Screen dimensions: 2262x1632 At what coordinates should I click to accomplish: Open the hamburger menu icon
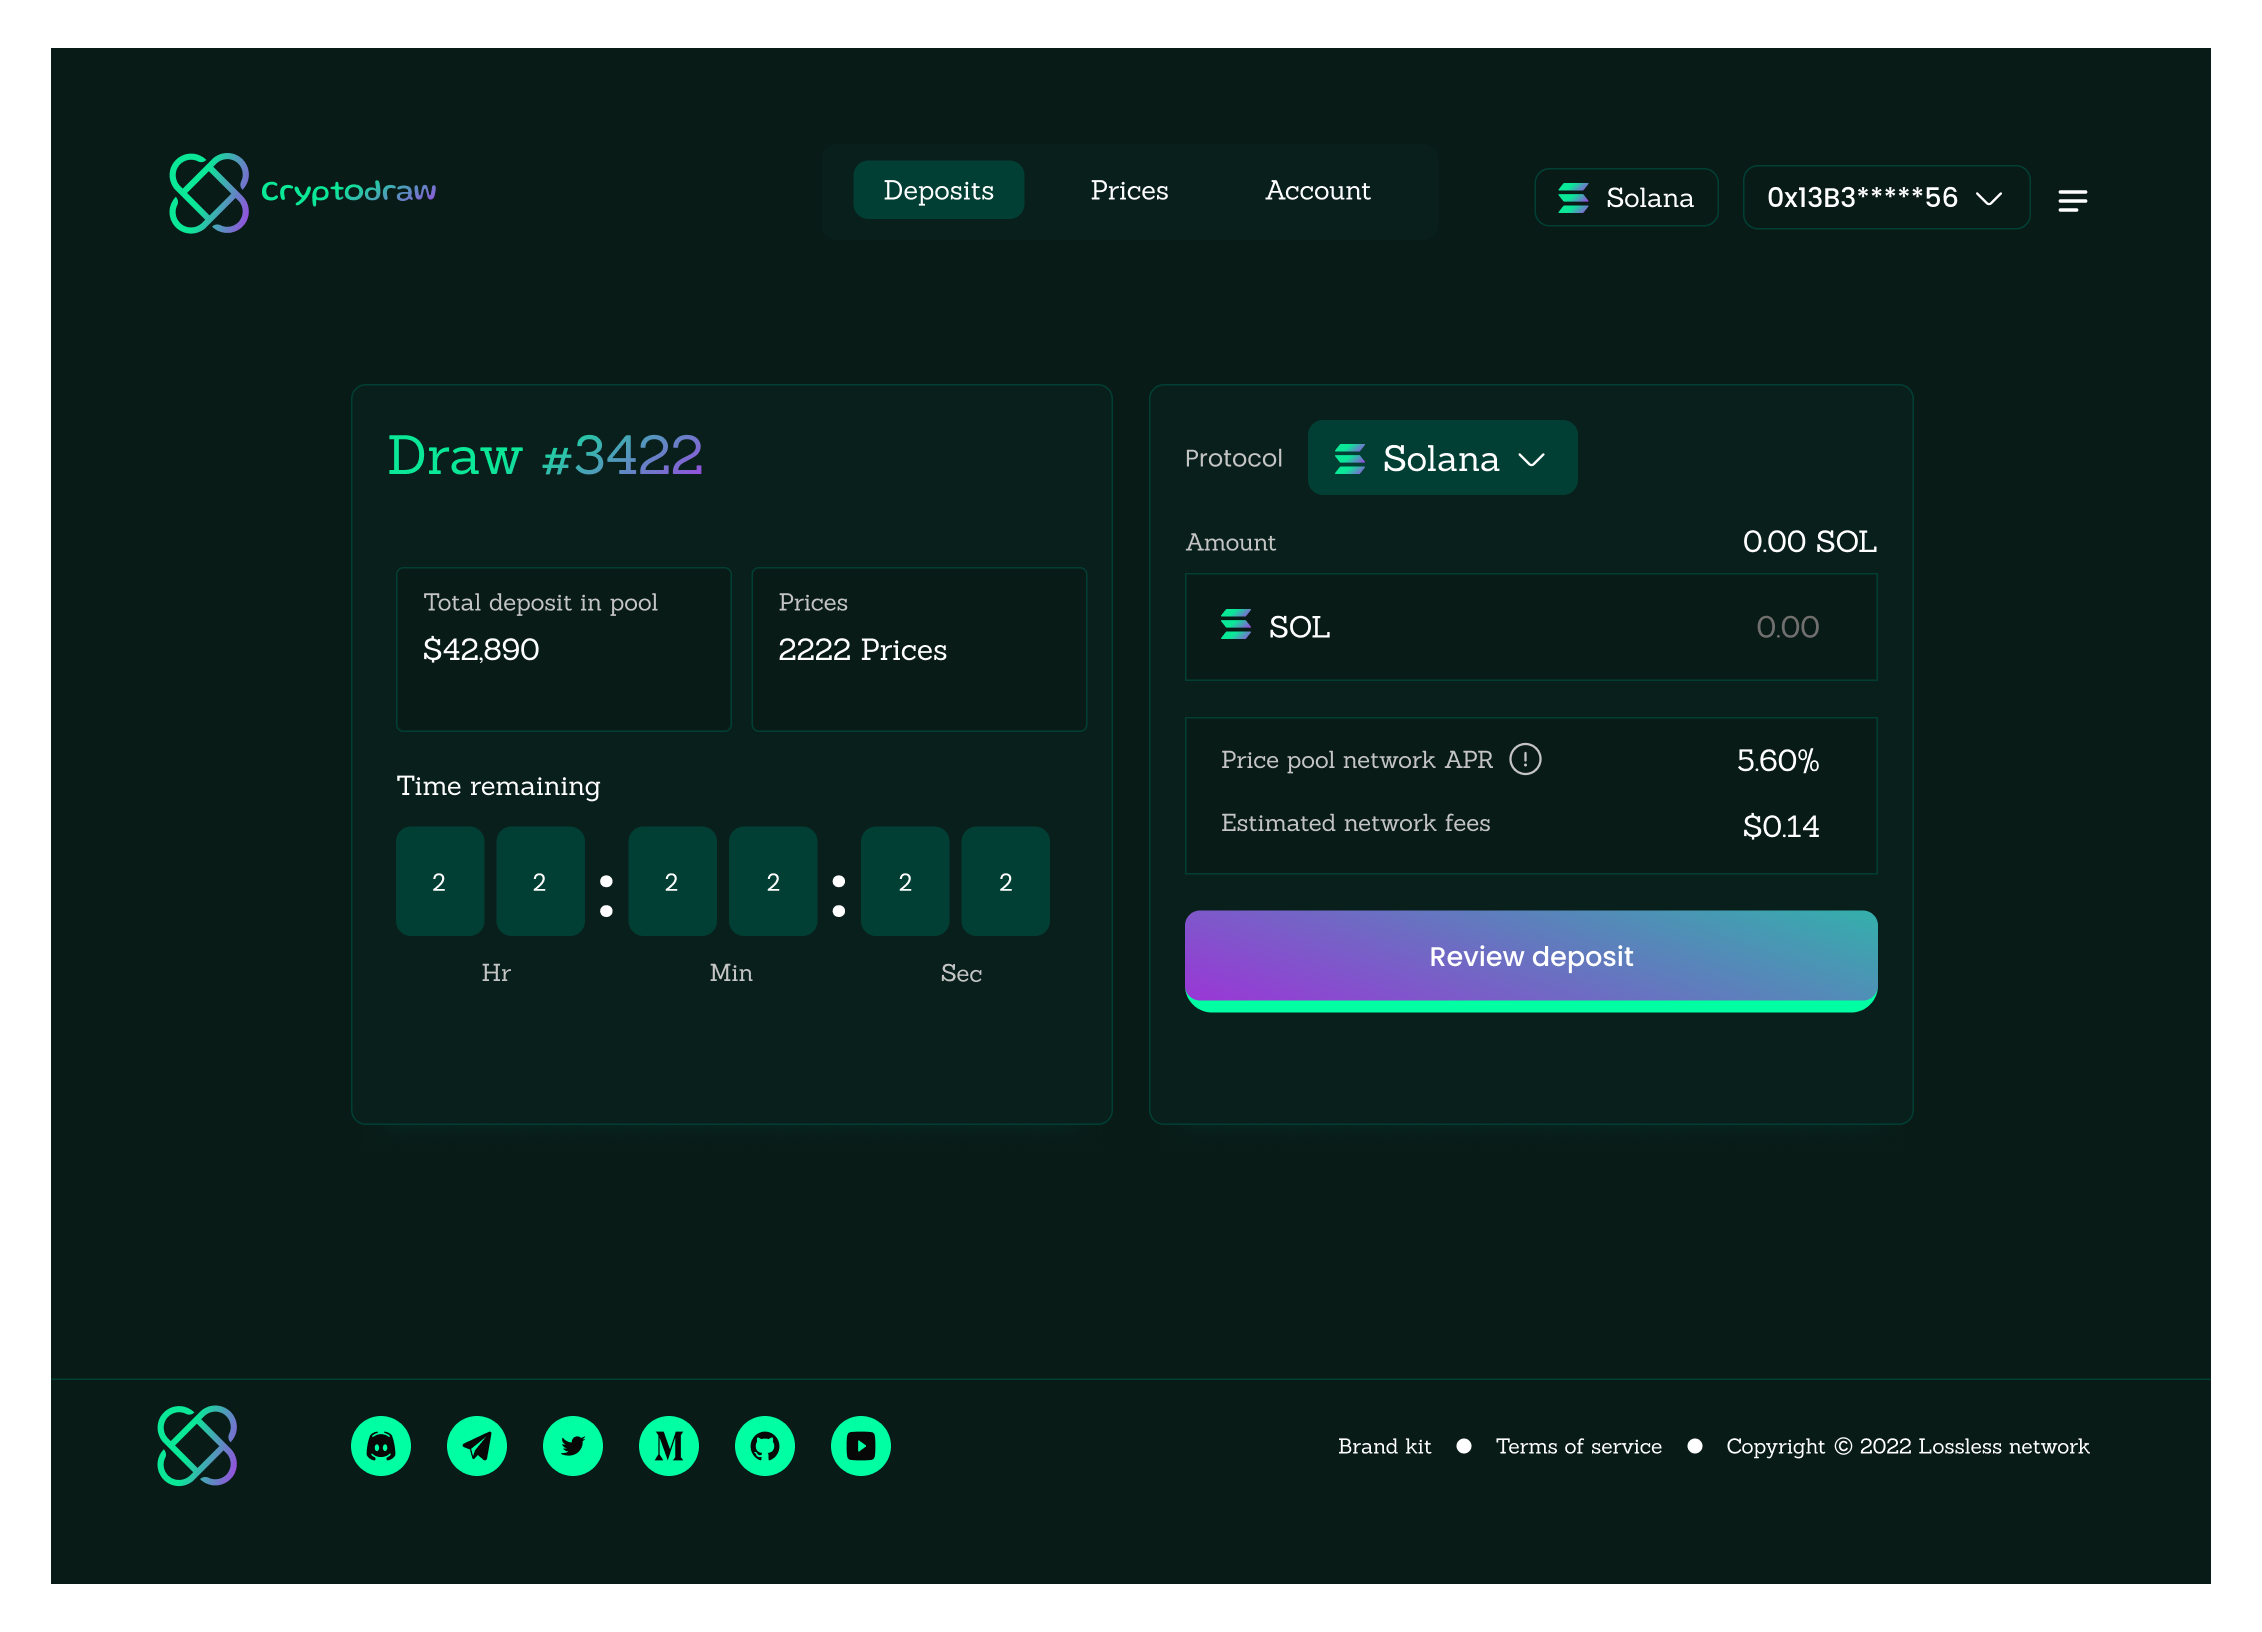point(2073,201)
